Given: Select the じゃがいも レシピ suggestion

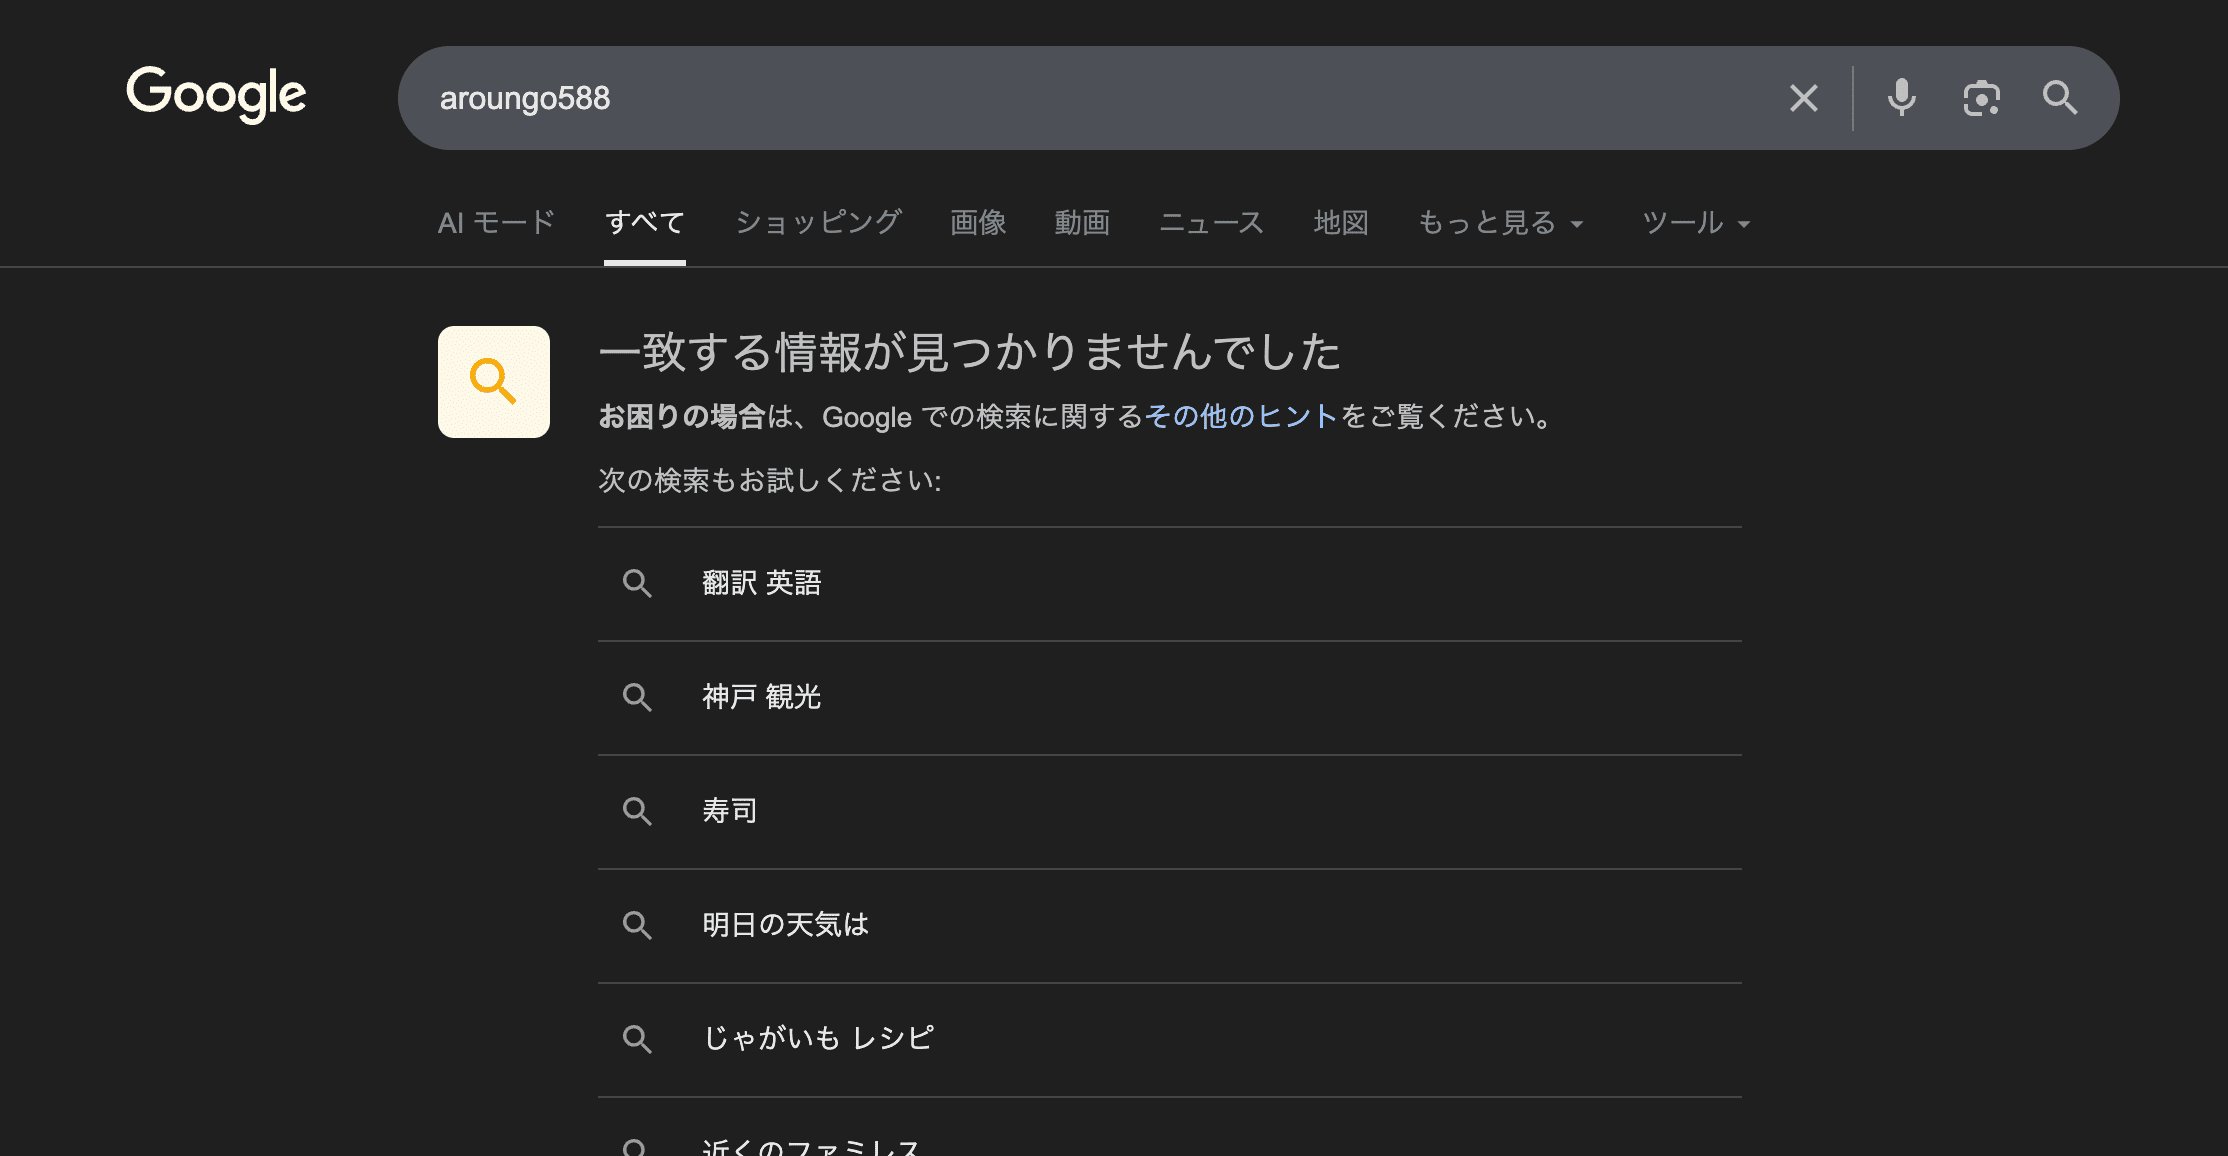Looking at the screenshot, I should coord(818,1038).
